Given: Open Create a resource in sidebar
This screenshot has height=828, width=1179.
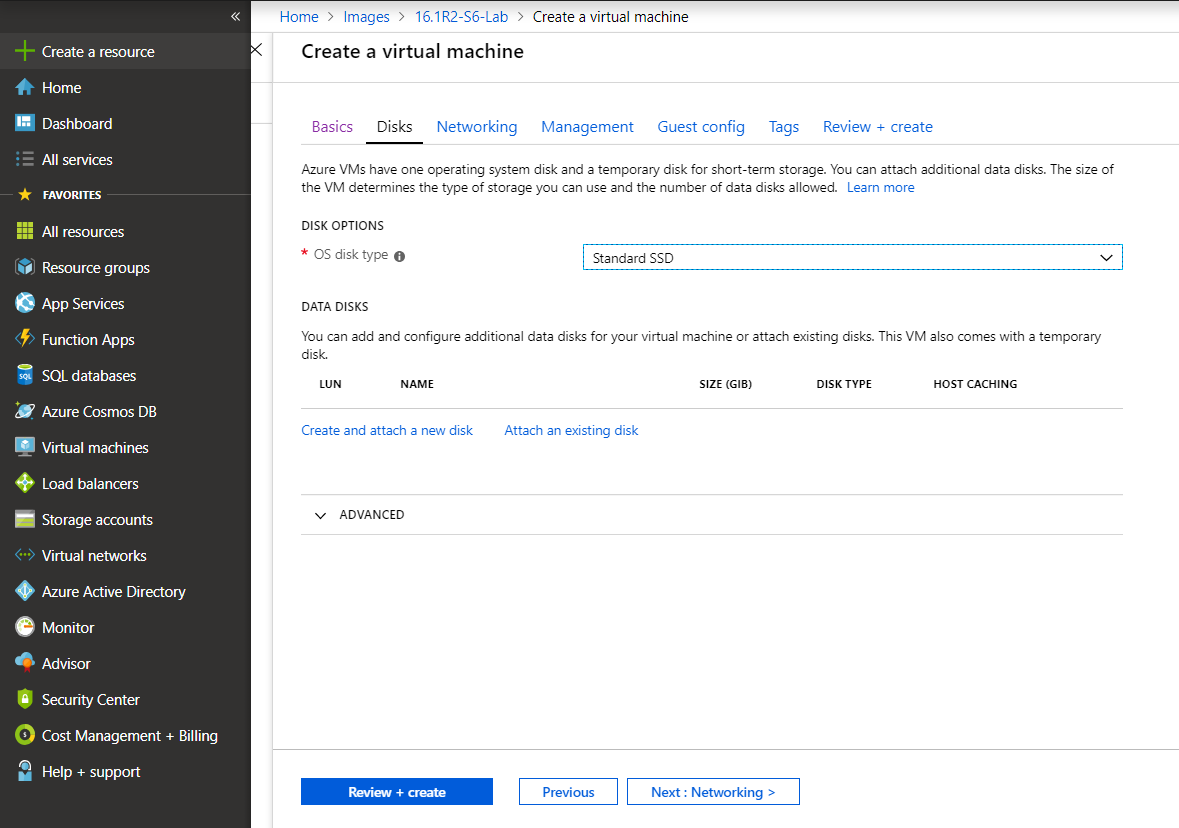Looking at the screenshot, I should (x=125, y=51).
